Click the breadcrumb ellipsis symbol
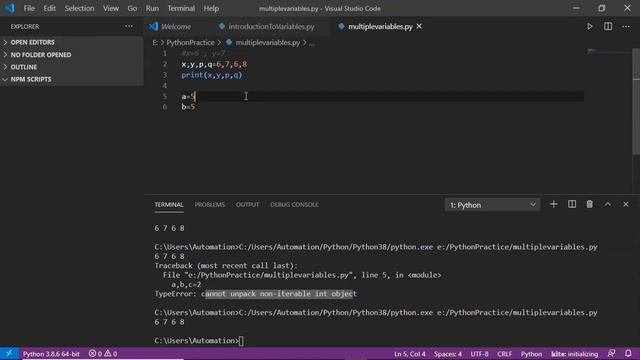The width and height of the screenshot is (640, 360). pyautogui.click(x=312, y=42)
